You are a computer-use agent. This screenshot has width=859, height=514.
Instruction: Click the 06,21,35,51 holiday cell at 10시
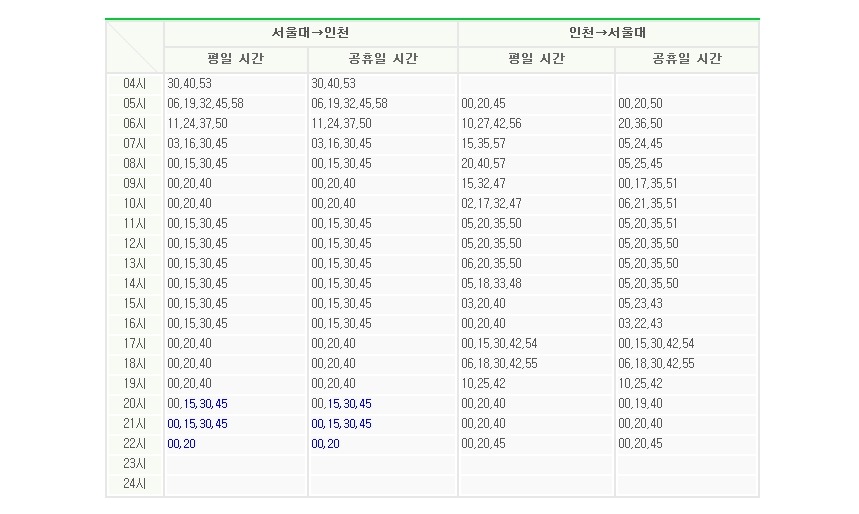point(648,204)
